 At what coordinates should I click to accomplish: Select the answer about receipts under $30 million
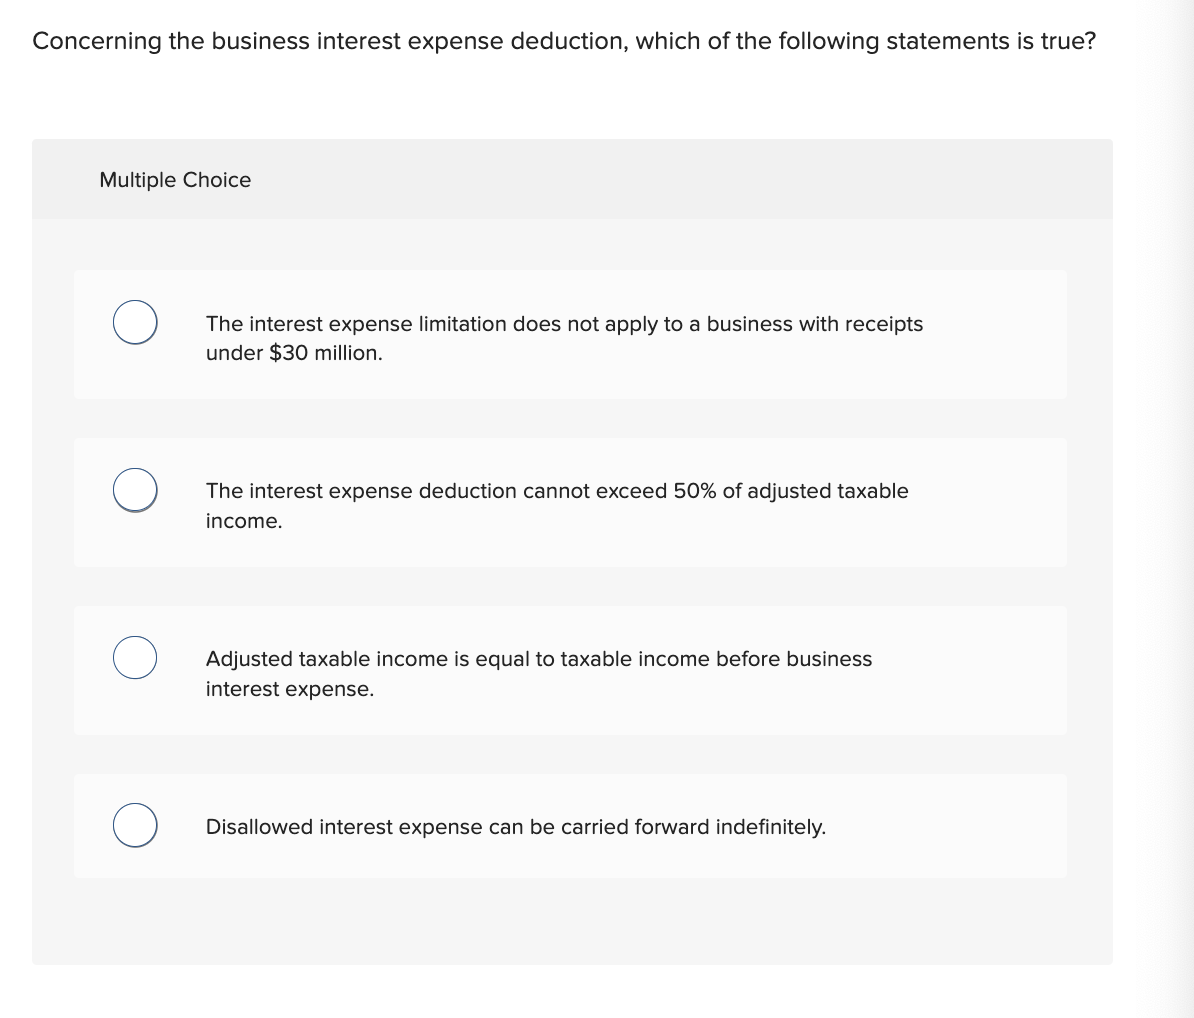tap(565, 338)
